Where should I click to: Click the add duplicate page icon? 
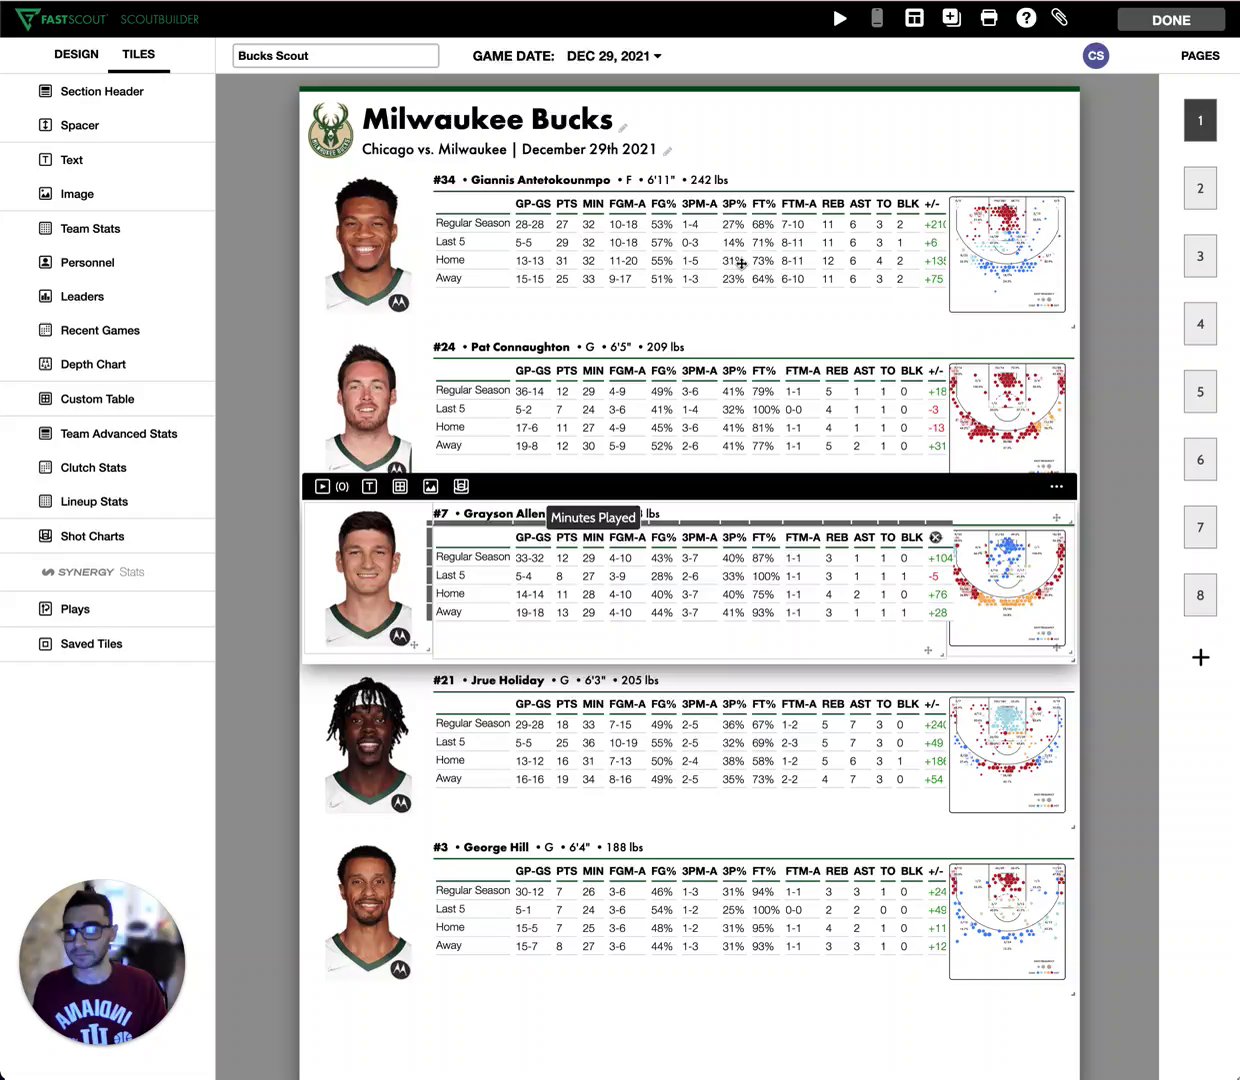[x=951, y=18]
